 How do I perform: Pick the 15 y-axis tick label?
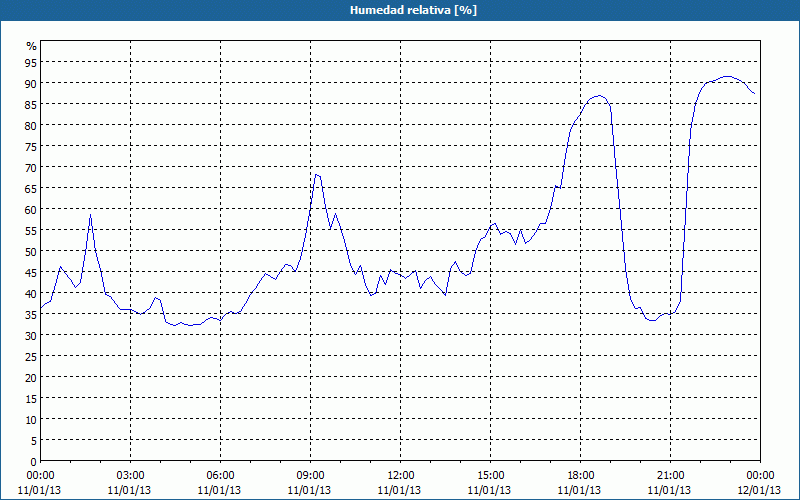click(31, 398)
